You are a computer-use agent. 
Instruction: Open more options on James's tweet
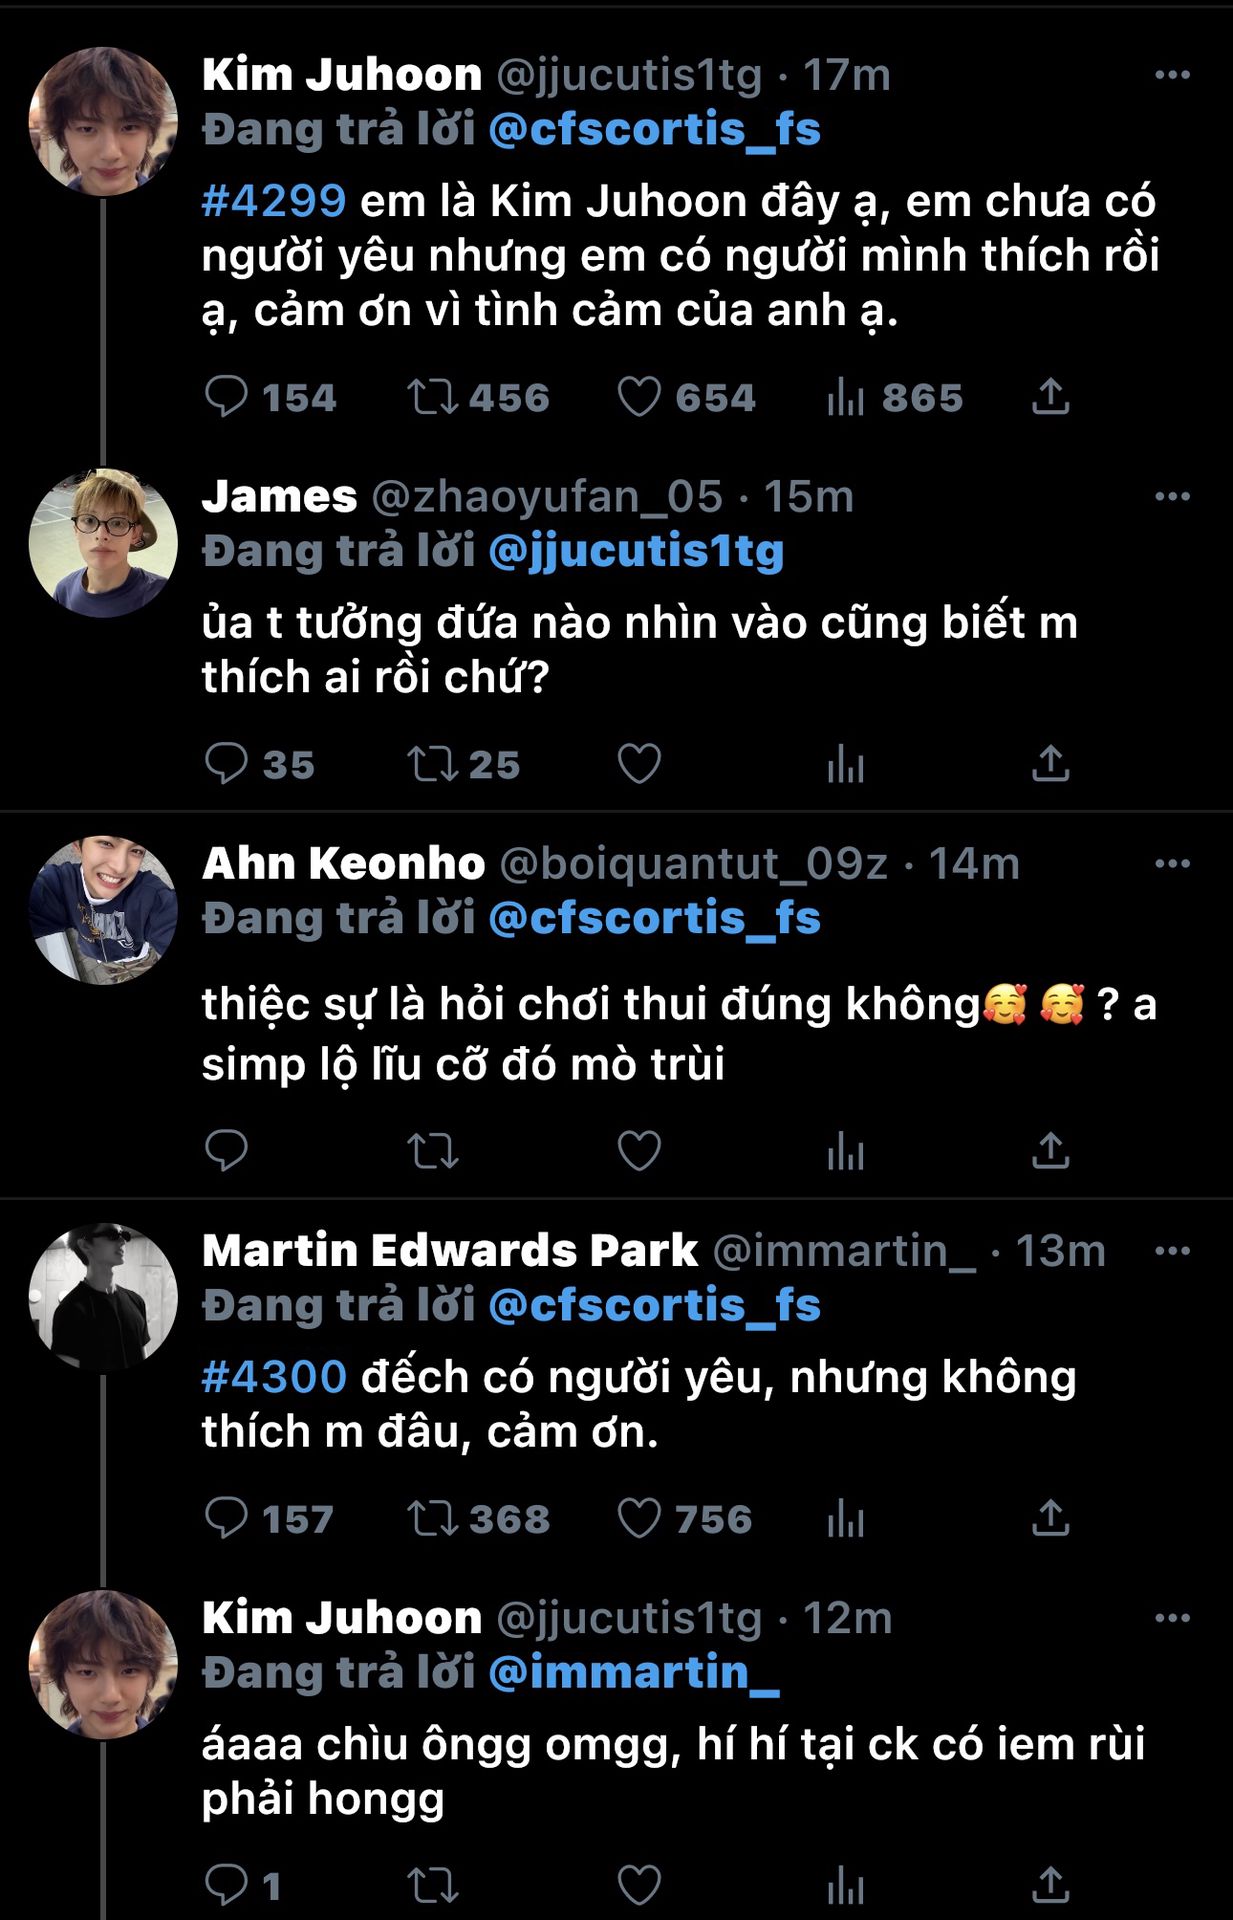point(1172,496)
